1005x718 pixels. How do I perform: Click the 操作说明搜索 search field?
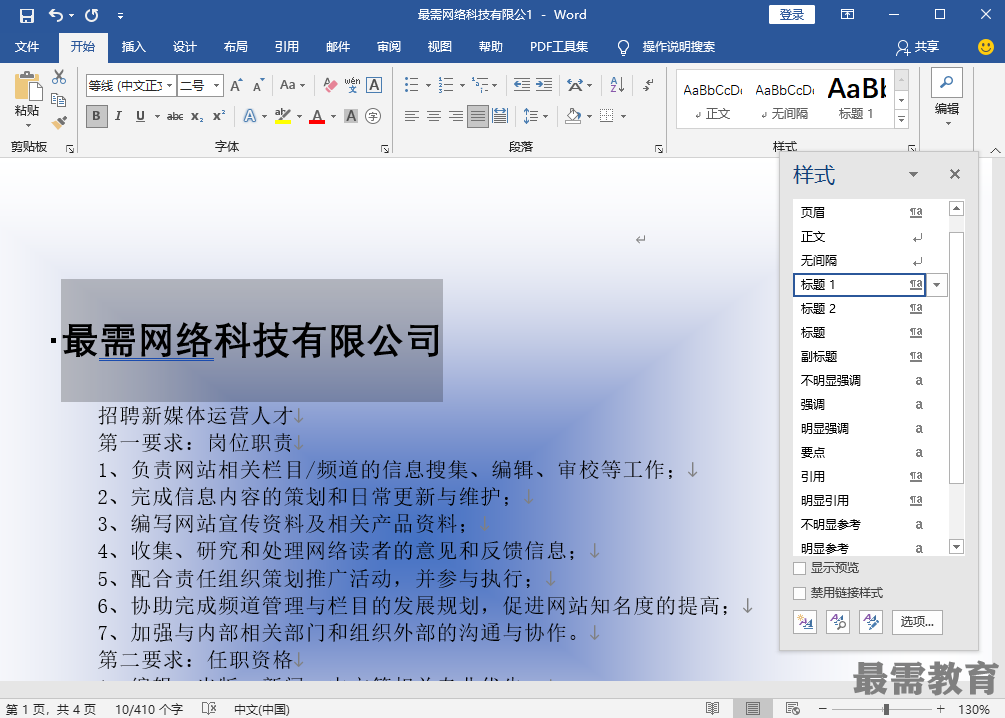678,47
